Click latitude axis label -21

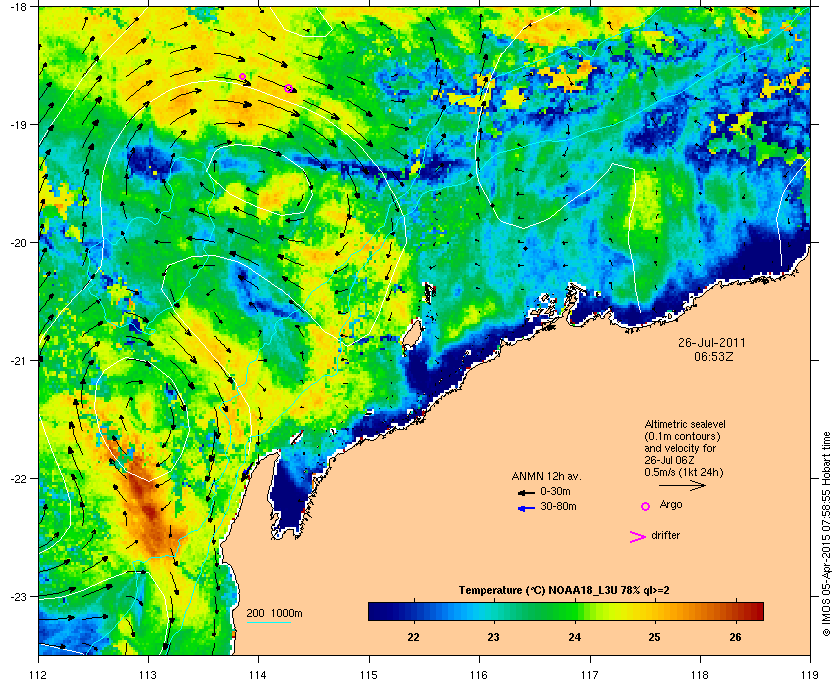18,361
